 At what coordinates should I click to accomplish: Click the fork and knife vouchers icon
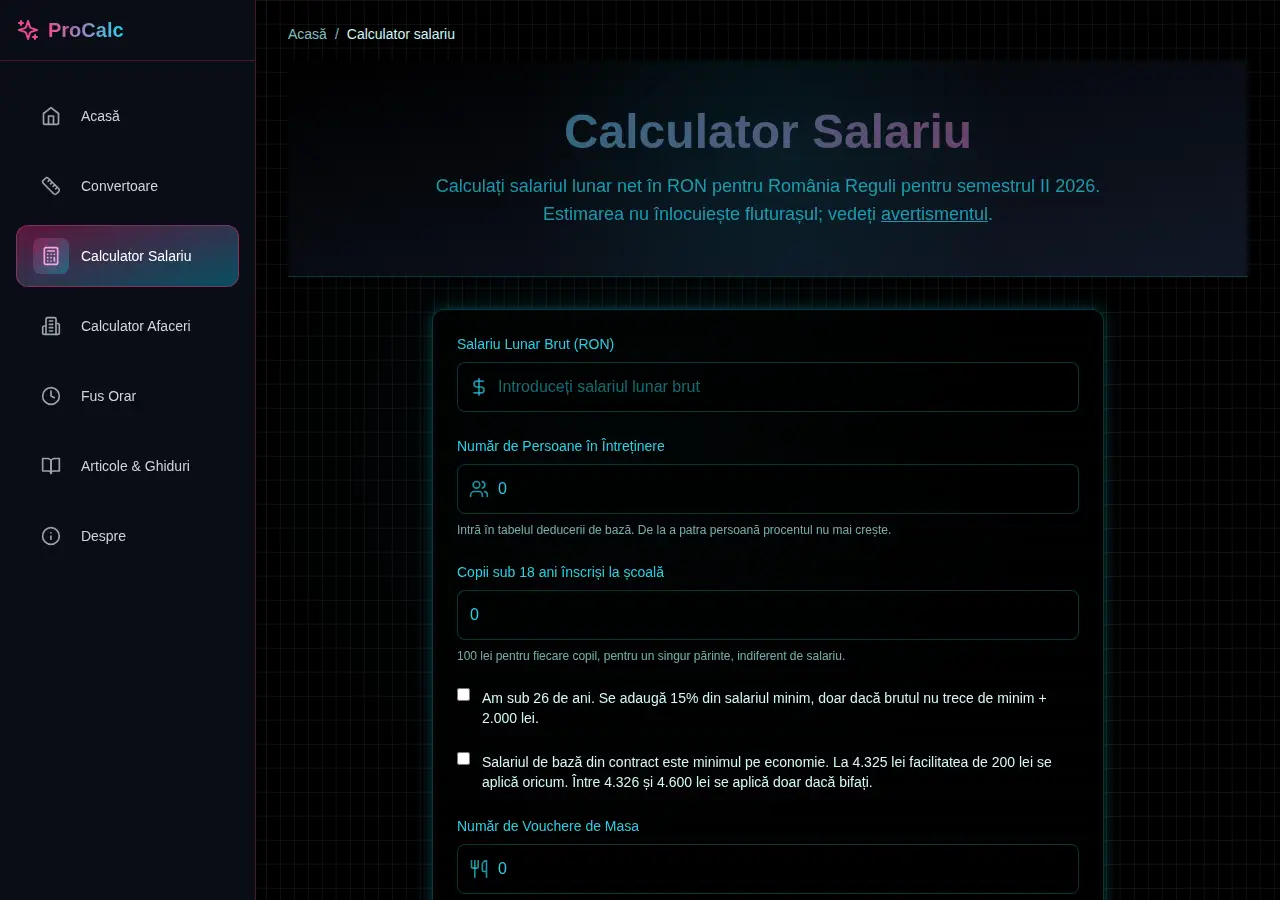[x=479, y=869]
